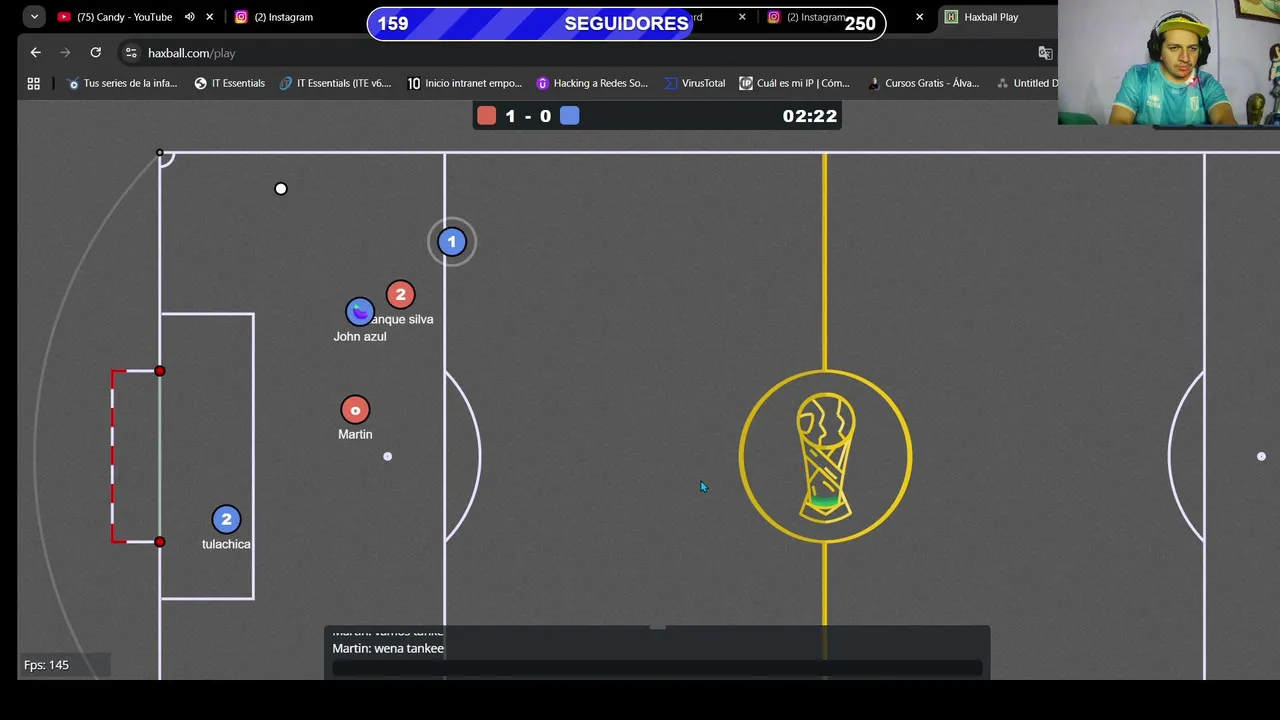Click the red Martin player disc
Image resolution: width=1280 pixels, height=720 pixels.
click(x=355, y=410)
